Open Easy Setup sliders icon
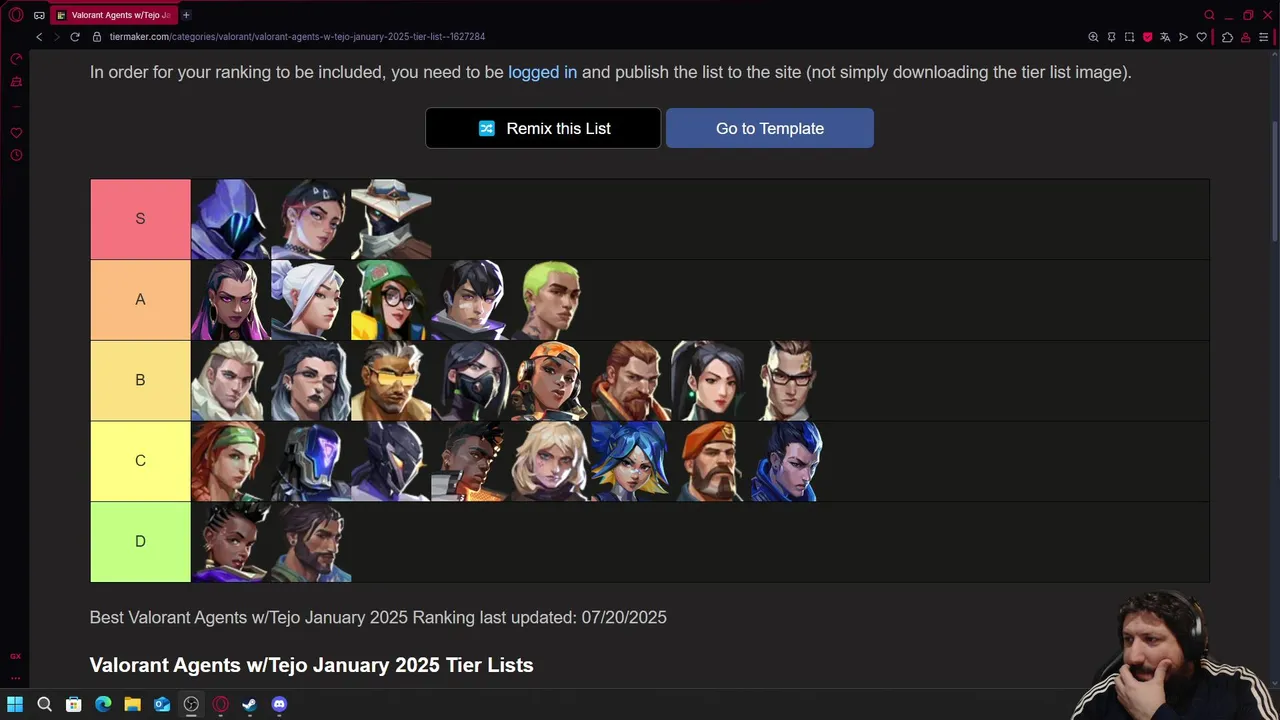1280x720 pixels. [x=1264, y=37]
